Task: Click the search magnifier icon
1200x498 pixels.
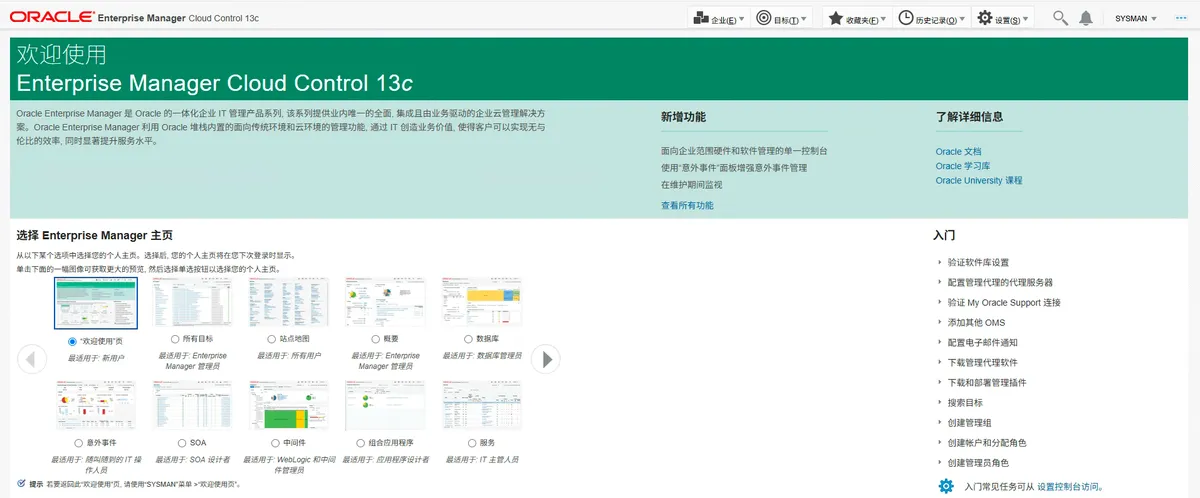Action: (1061, 18)
